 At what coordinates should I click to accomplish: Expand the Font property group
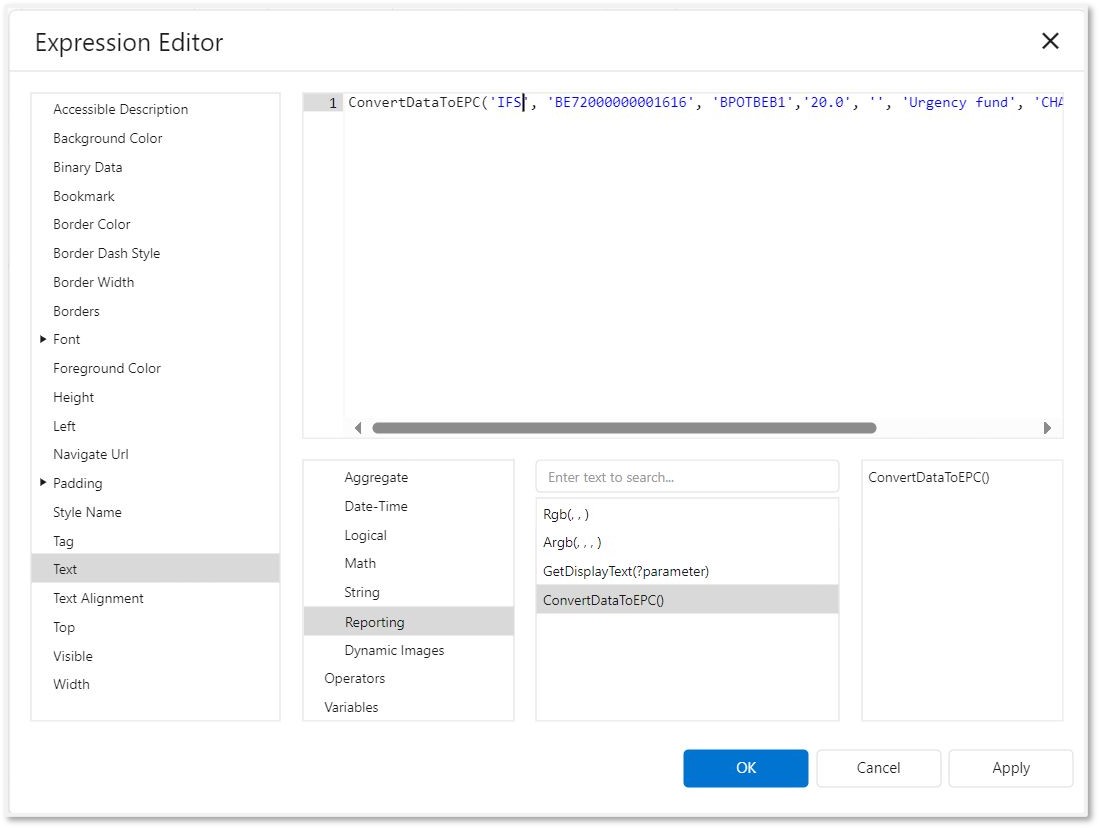[x=43, y=340]
